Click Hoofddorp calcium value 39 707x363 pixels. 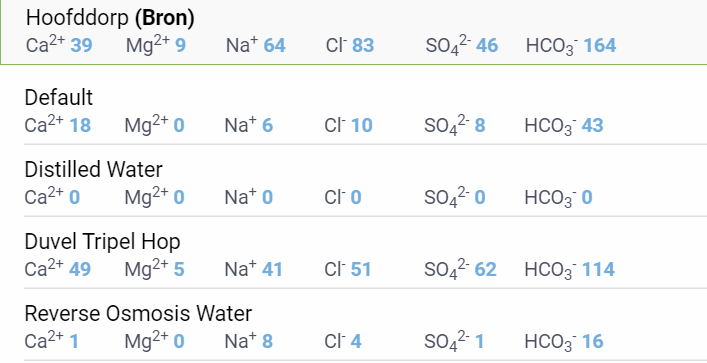82,46
